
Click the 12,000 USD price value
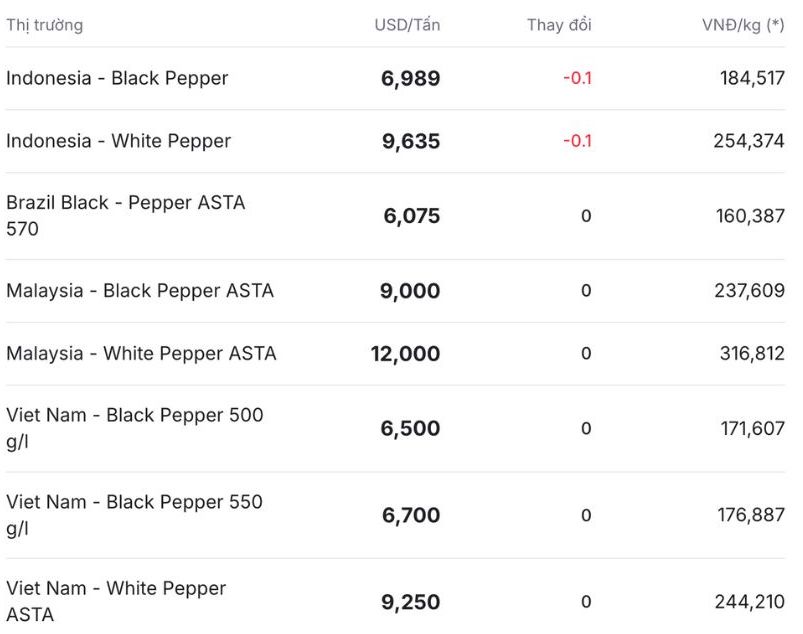pyautogui.click(x=405, y=354)
